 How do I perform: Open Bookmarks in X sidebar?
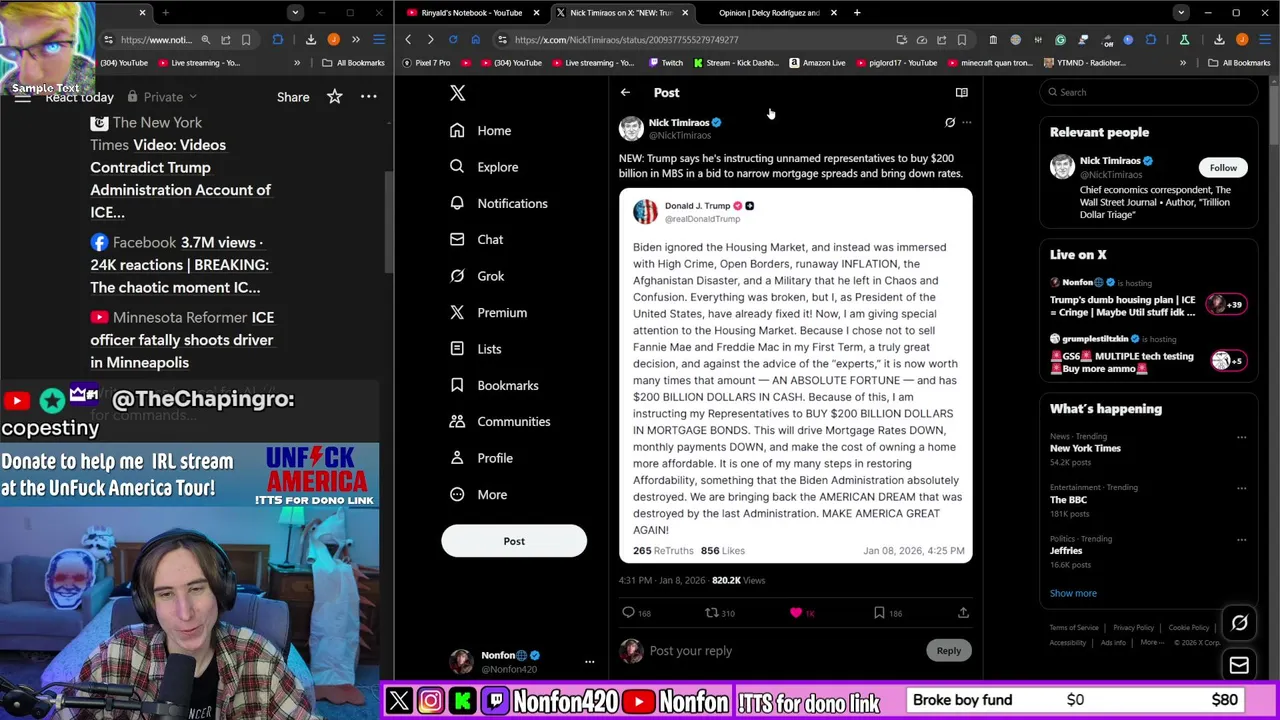[x=494, y=385]
